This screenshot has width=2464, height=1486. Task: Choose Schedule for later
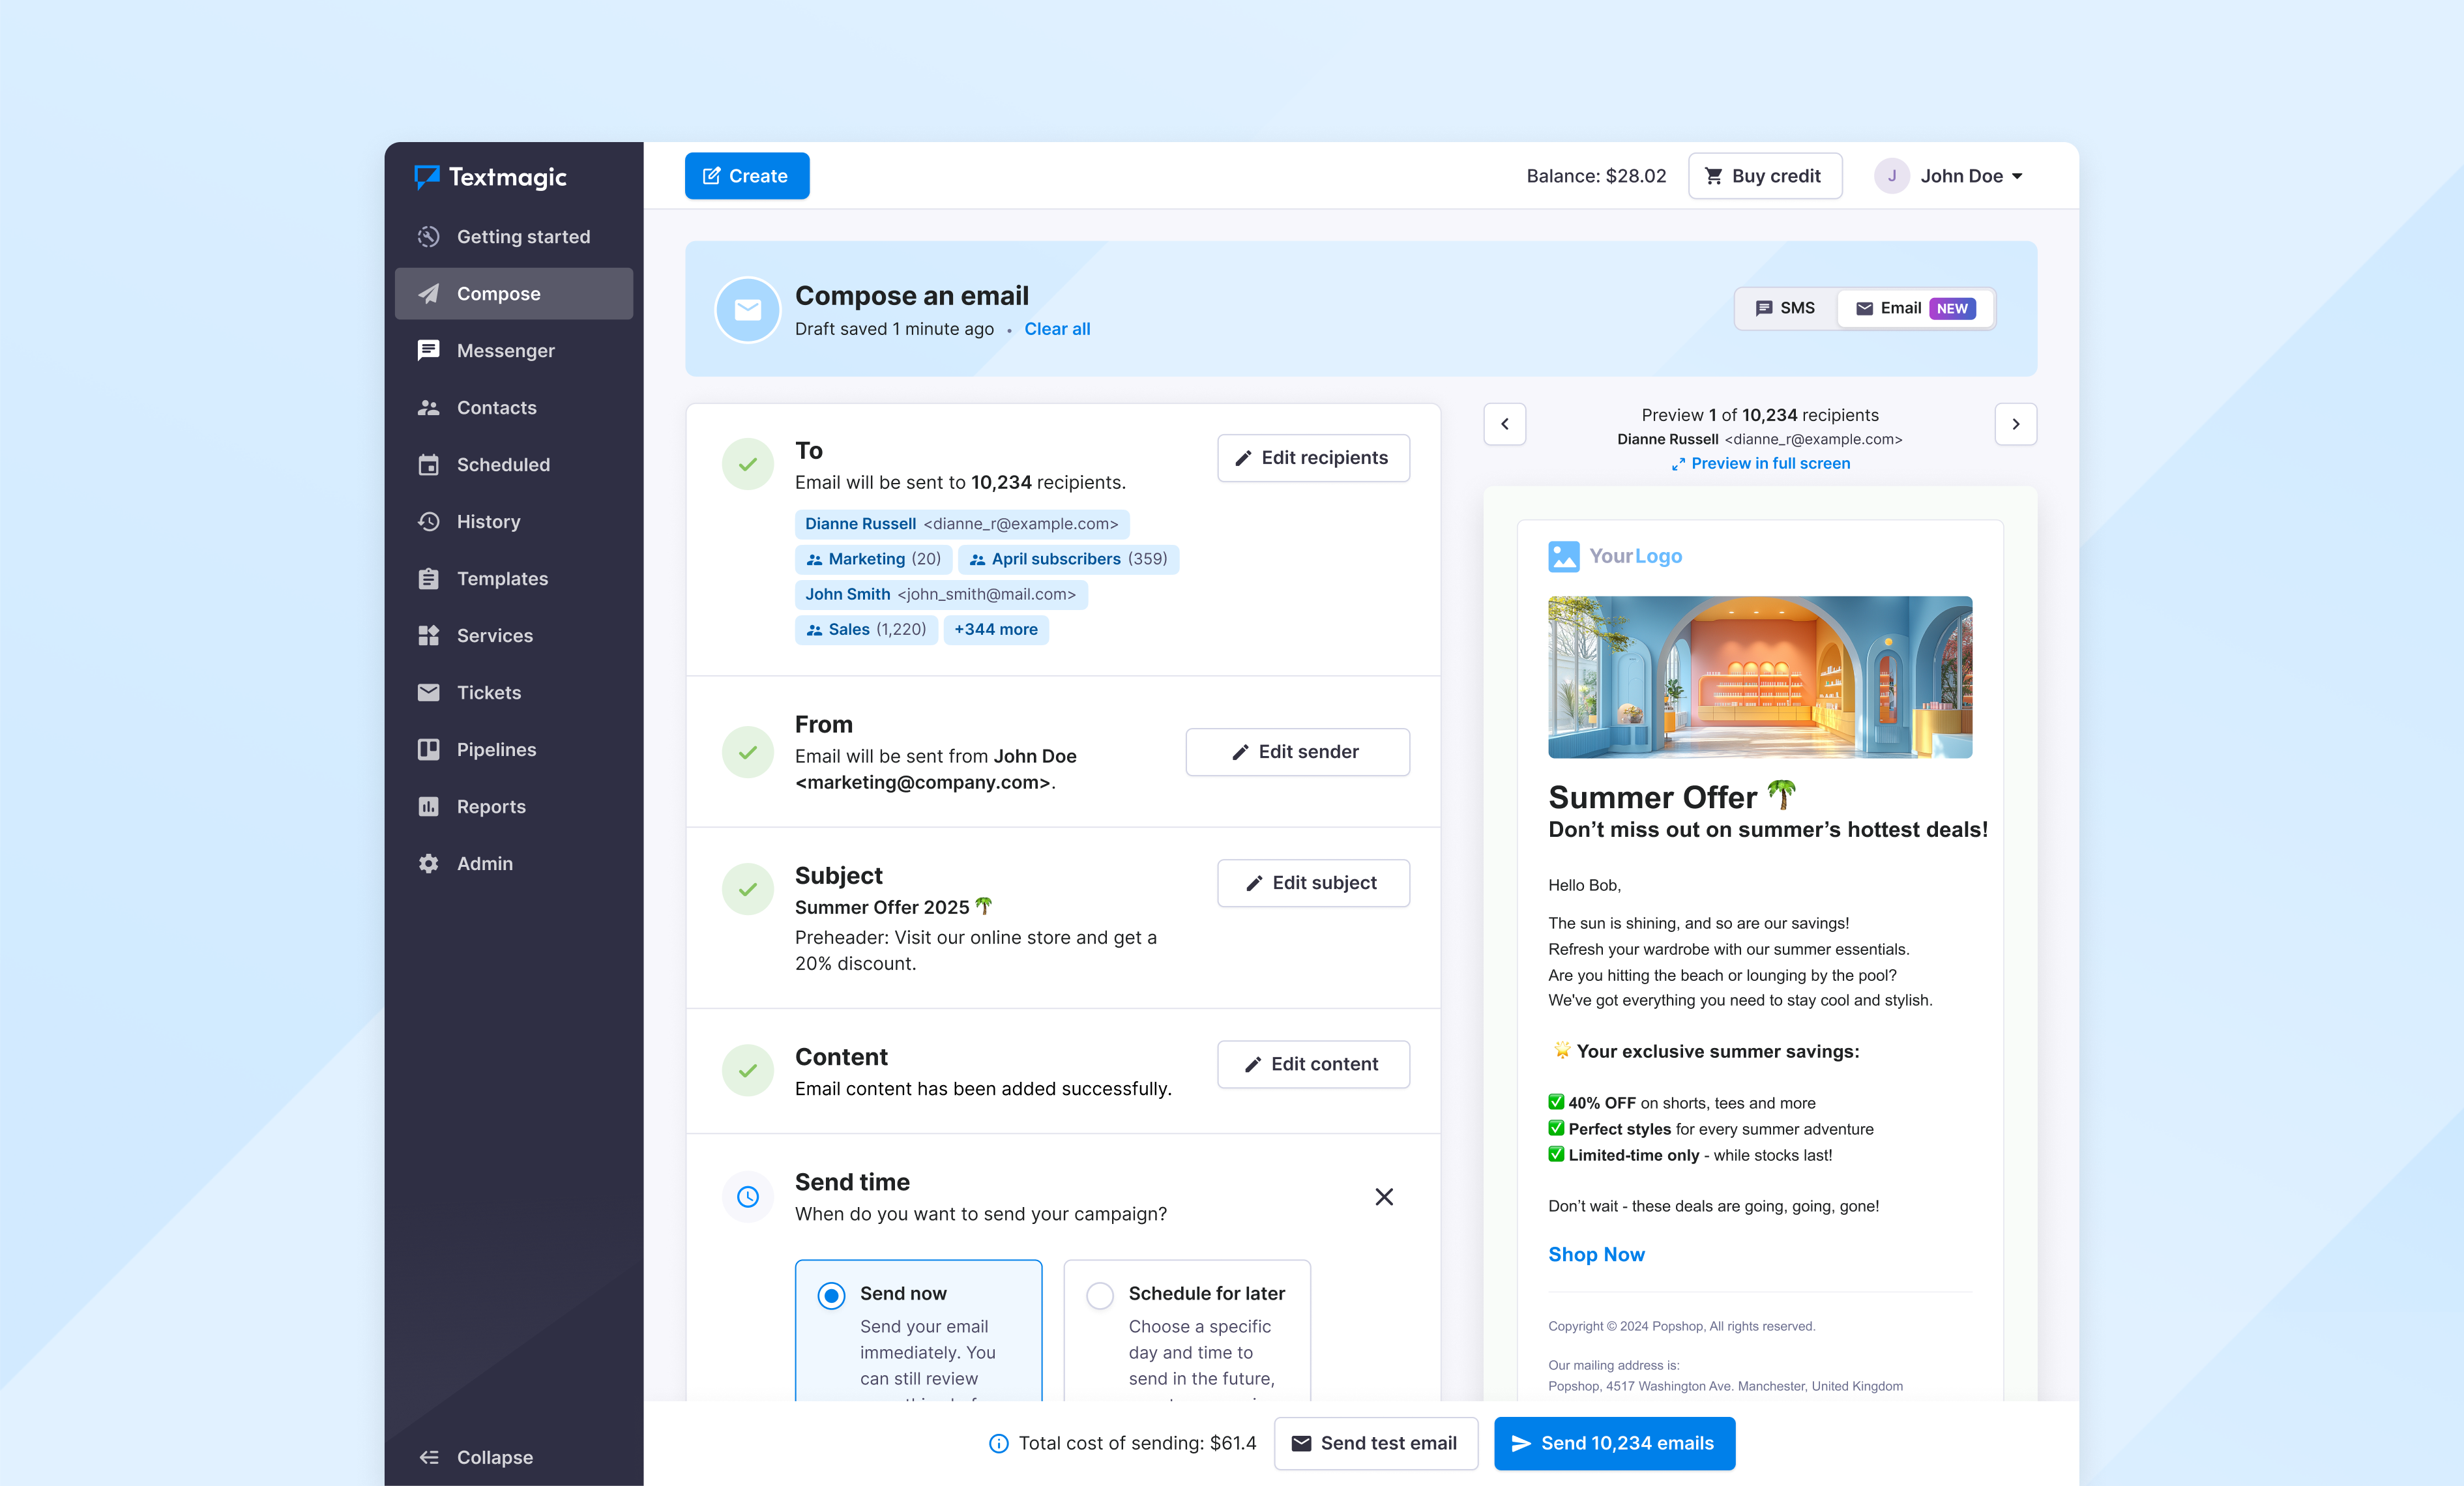click(1100, 1294)
